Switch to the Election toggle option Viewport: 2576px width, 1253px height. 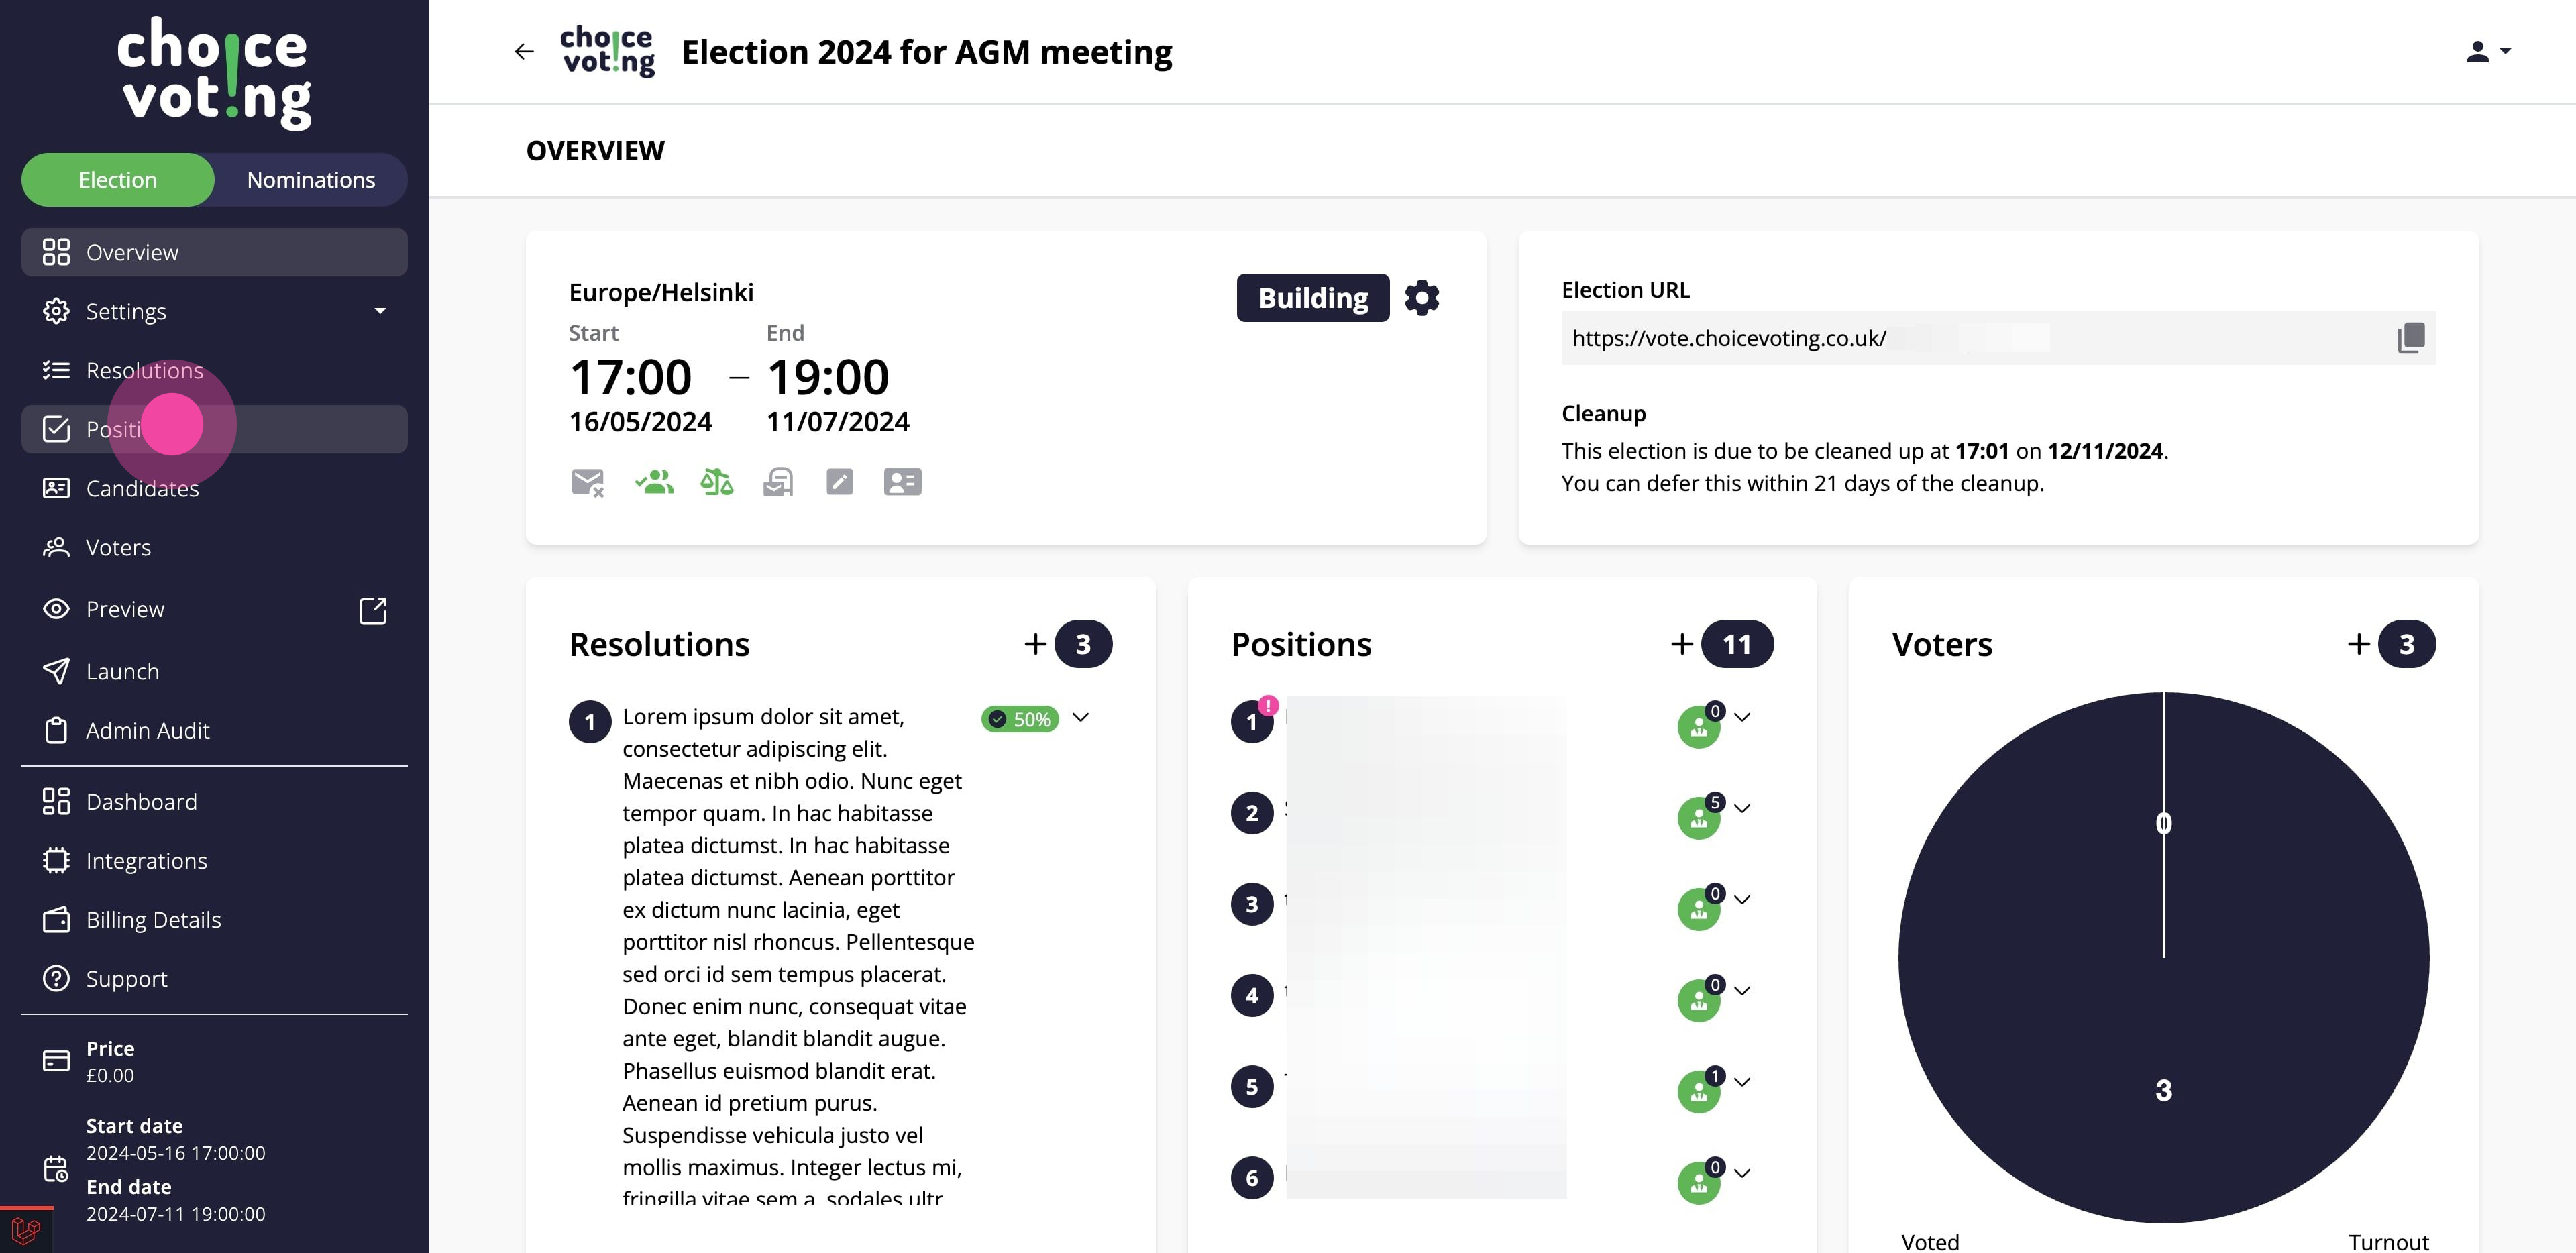(x=118, y=180)
